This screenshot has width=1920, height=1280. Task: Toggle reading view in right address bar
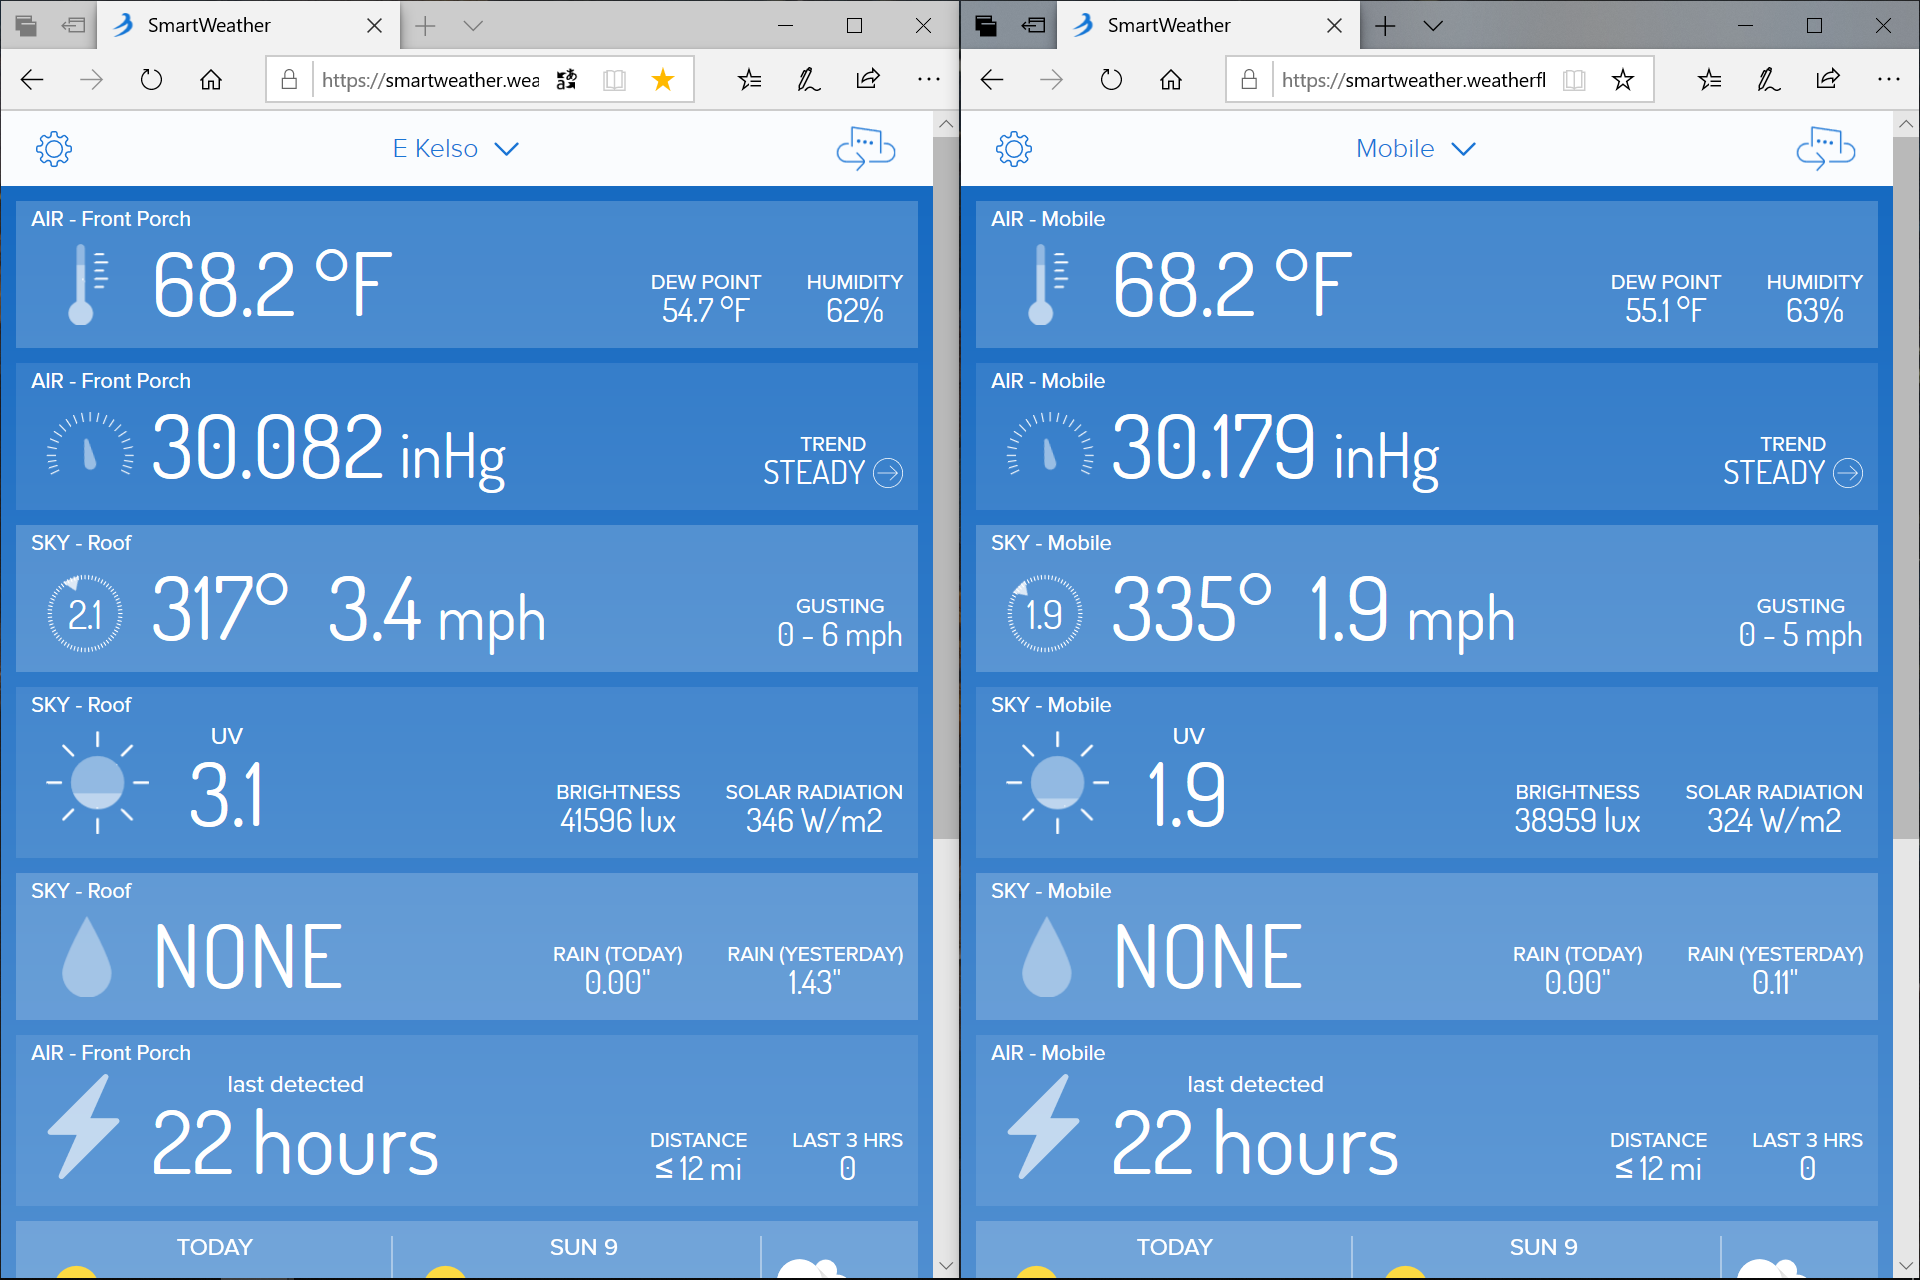[x=1574, y=80]
